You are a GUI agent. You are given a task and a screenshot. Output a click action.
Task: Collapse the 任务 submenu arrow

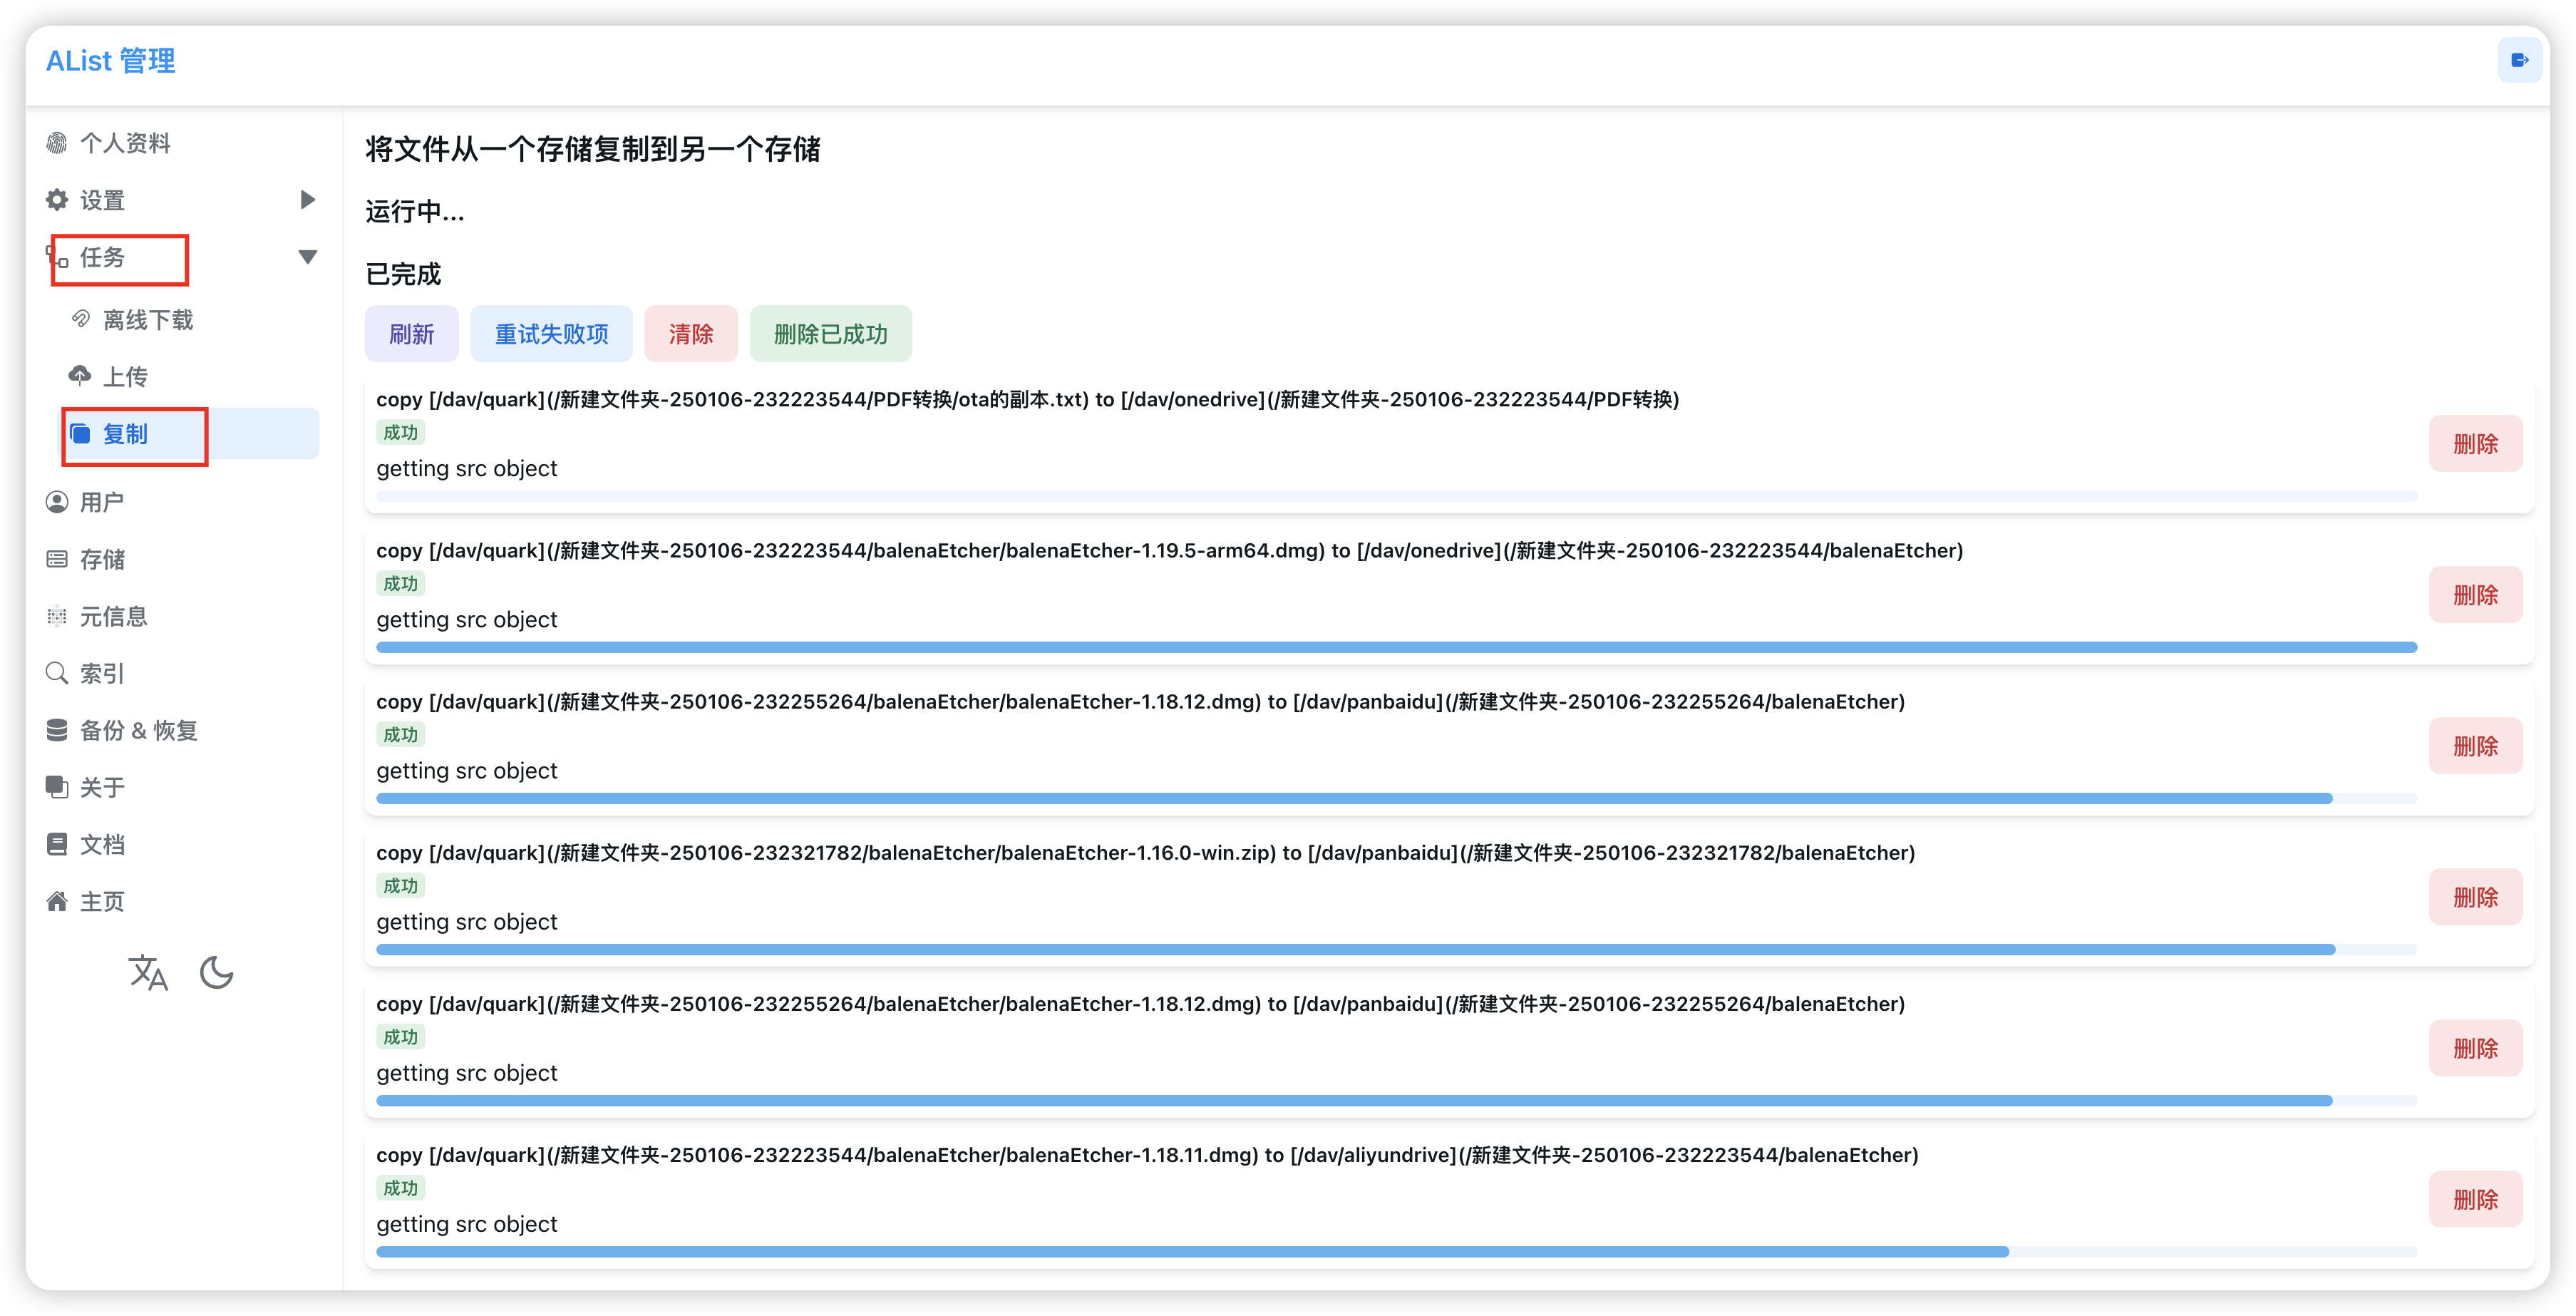(x=308, y=257)
